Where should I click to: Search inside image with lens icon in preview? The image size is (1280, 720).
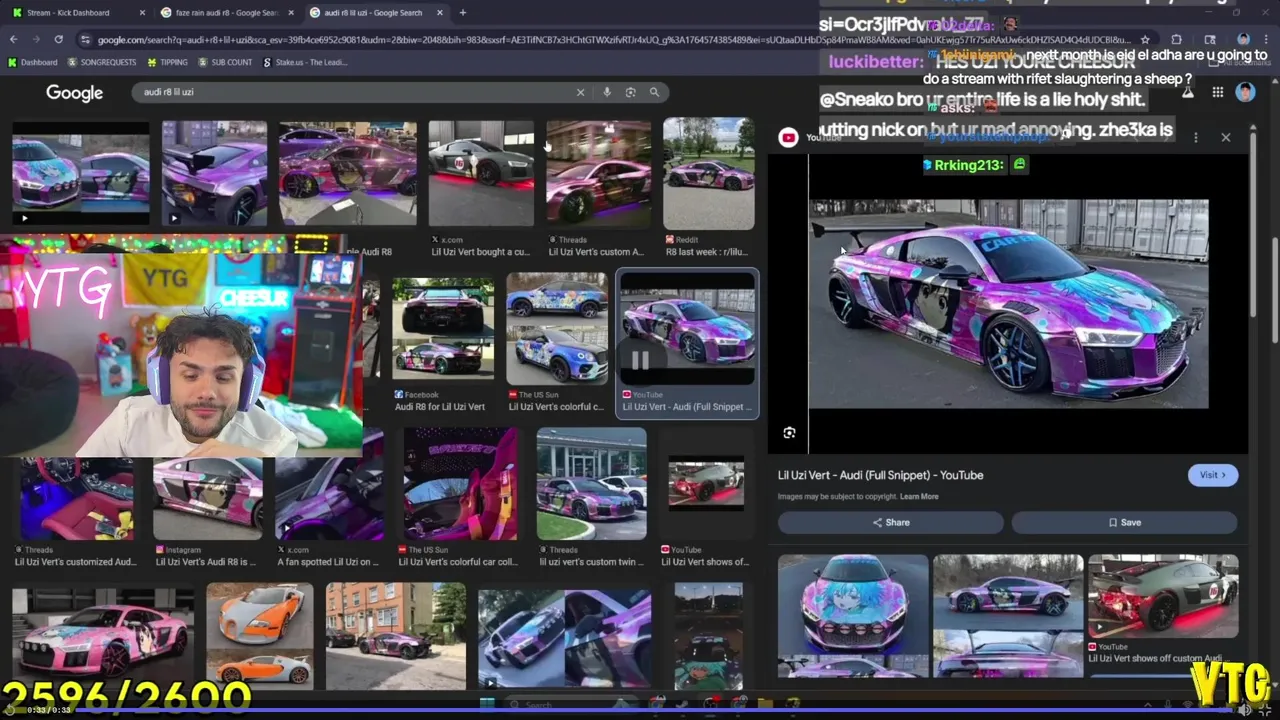(x=789, y=433)
